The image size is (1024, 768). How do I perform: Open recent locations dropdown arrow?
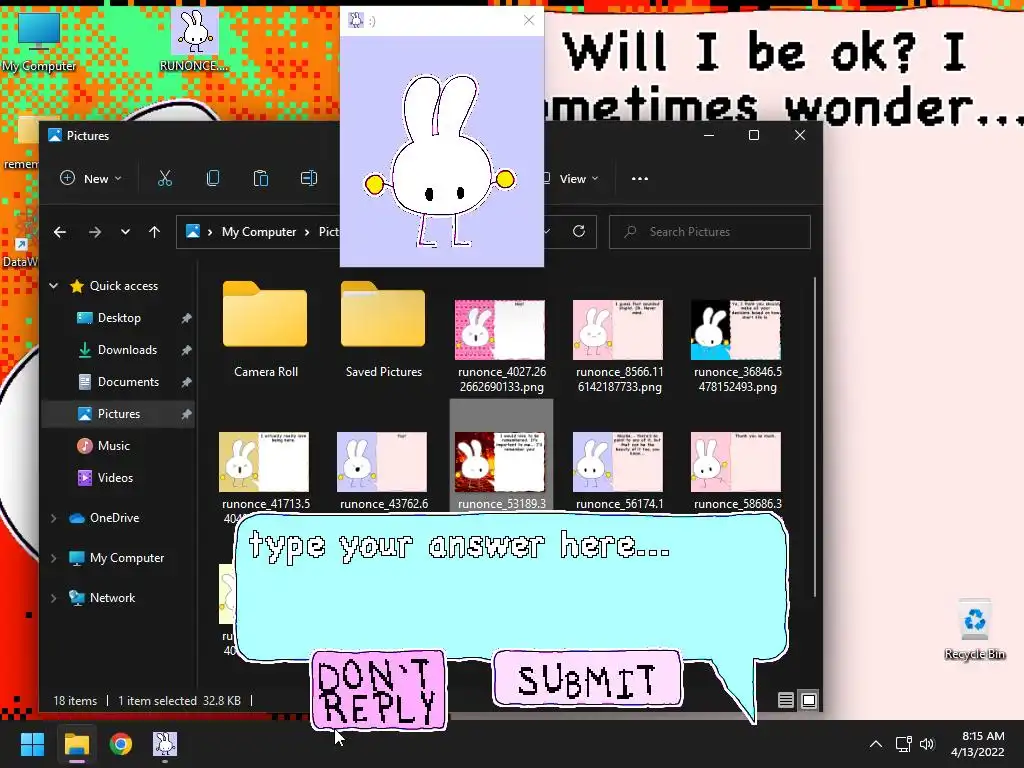click(x=125, y=232)
